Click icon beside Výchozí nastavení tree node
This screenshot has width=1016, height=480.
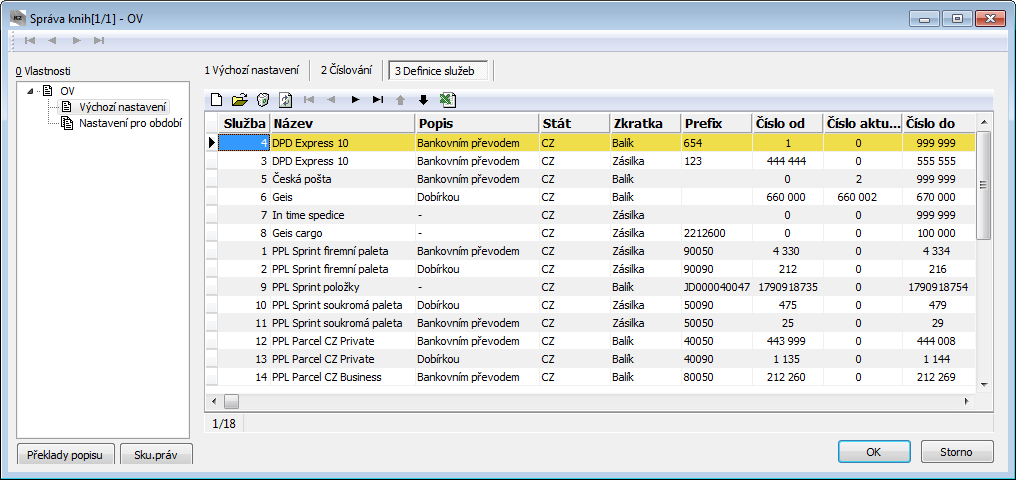tap(66, 106)
